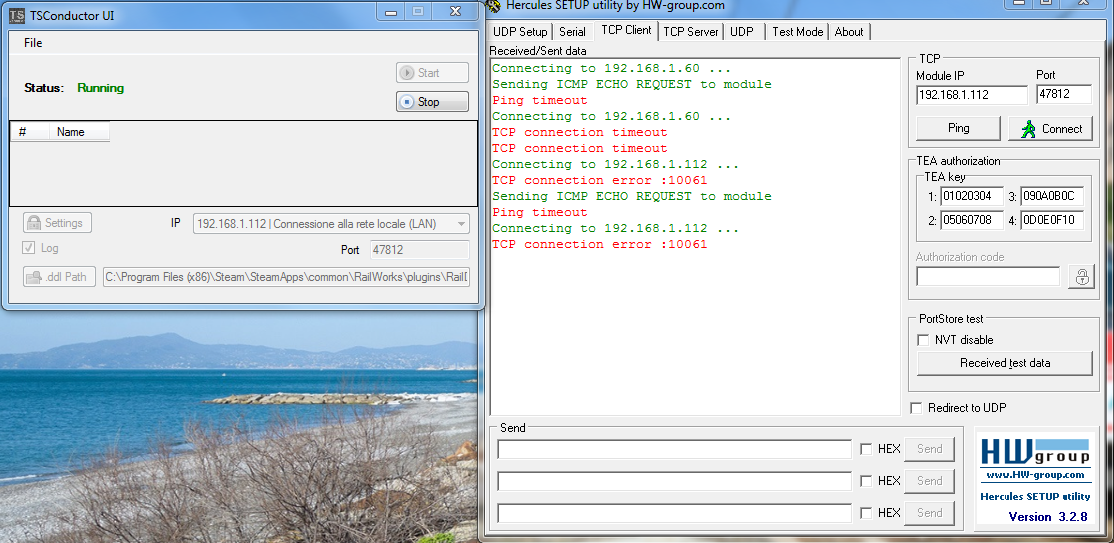This screenshot has height=543, width=1114.
Task: Click the Received test data button
Action: 1004,363
